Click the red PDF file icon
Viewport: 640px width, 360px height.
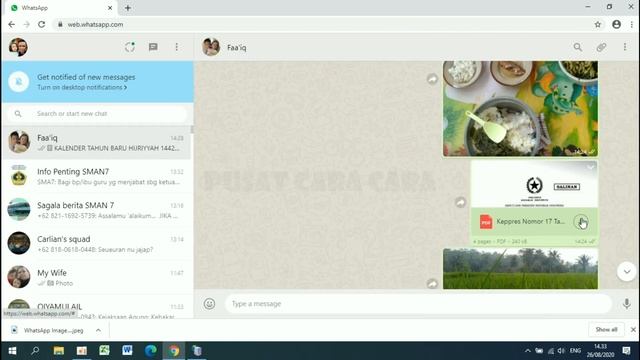[x=486, y=222]
